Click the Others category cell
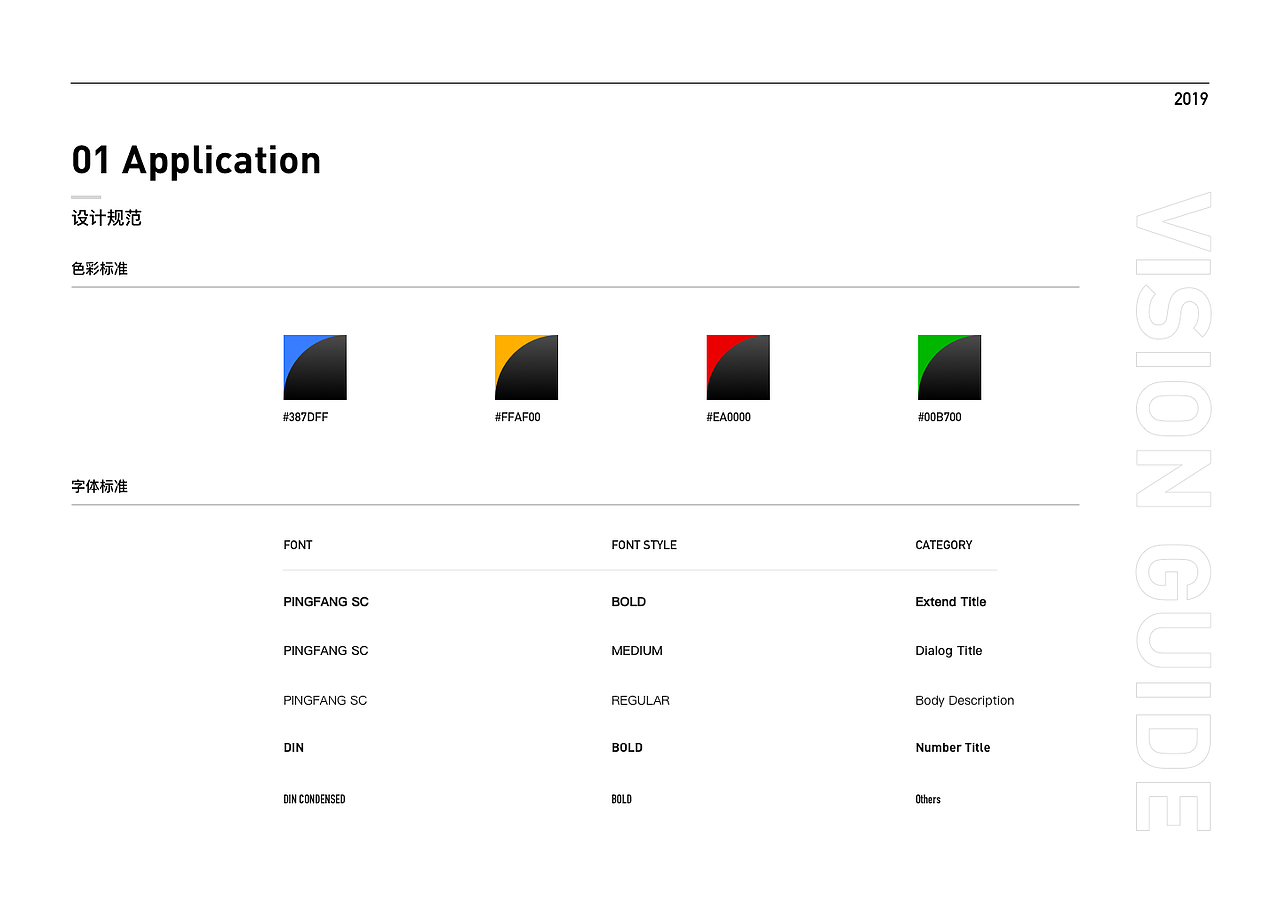Screen dimensions: 1280x910 tap(928, 799)
